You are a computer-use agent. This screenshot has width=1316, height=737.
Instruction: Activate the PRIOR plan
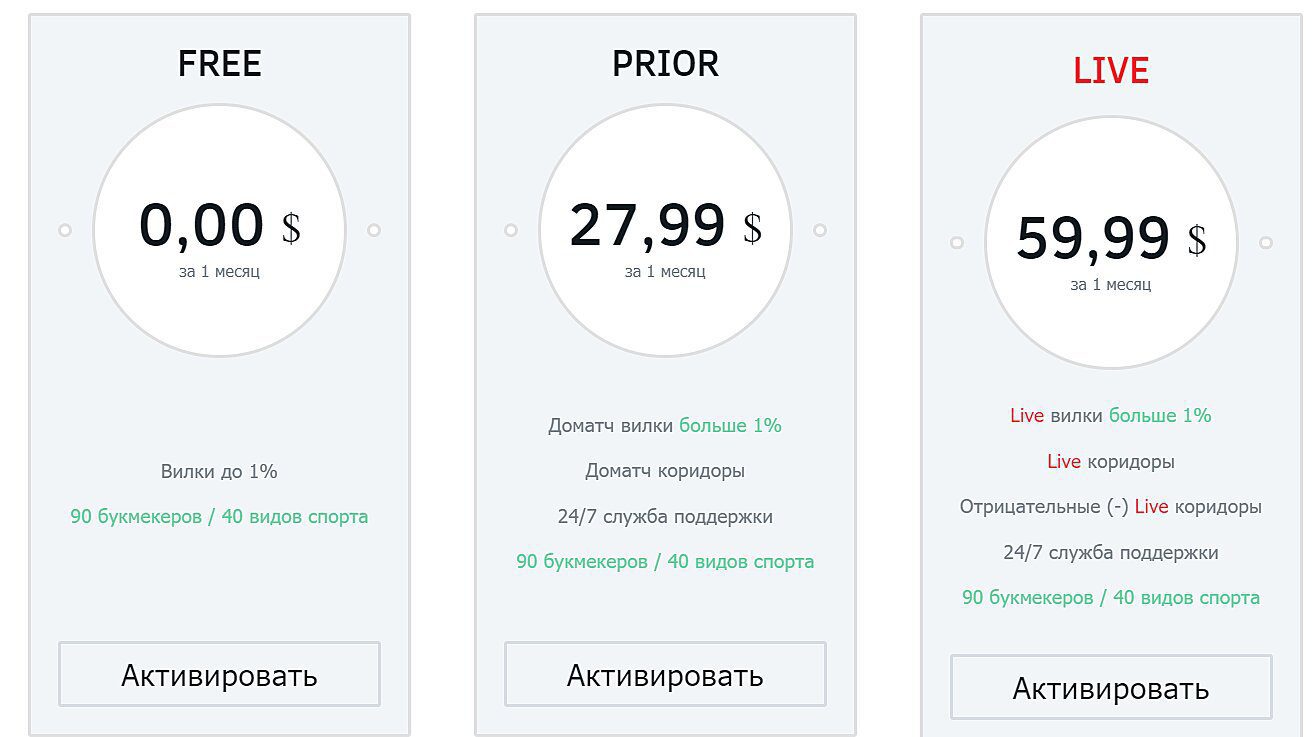[665, 675]
